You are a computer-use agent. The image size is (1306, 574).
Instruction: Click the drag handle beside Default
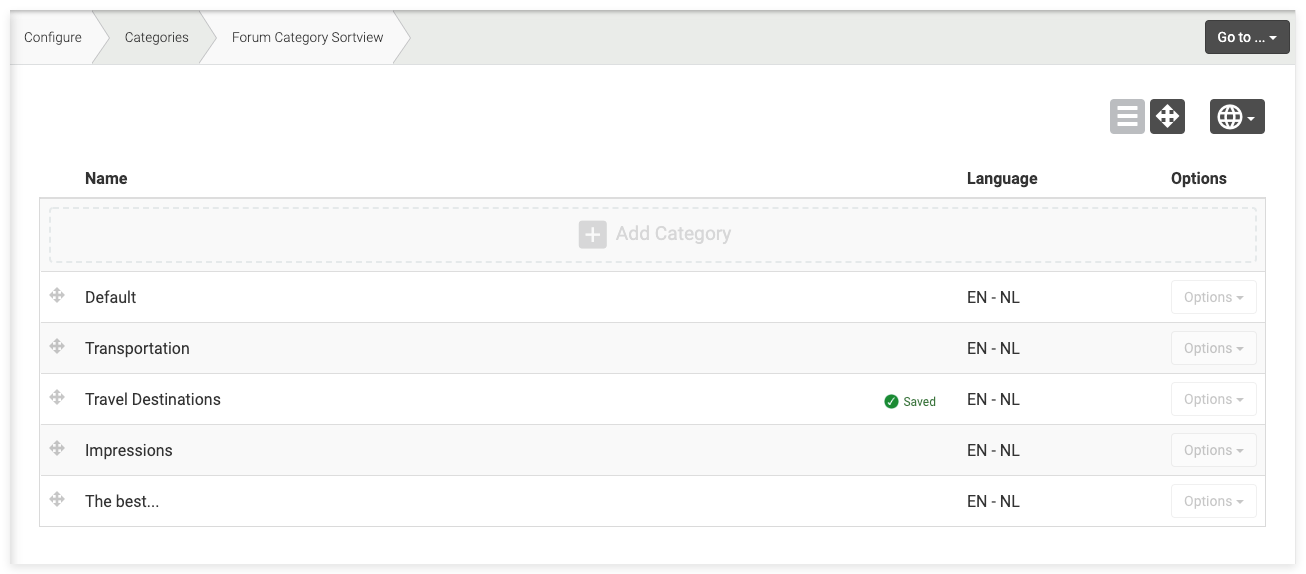[57, 295]
